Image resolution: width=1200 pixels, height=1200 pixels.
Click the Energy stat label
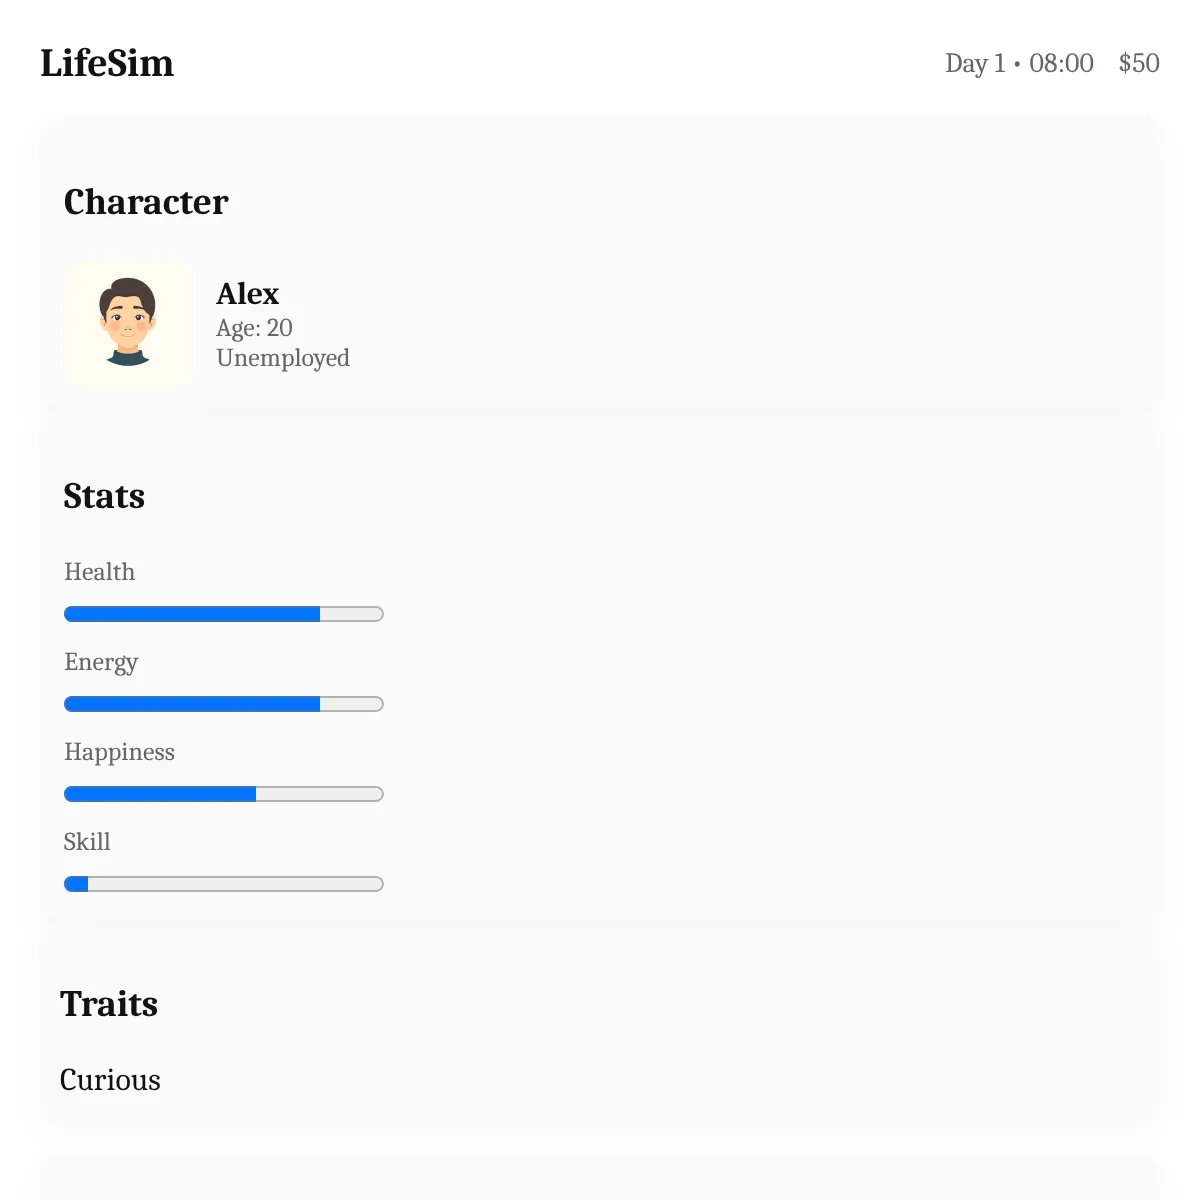(101, 663)
